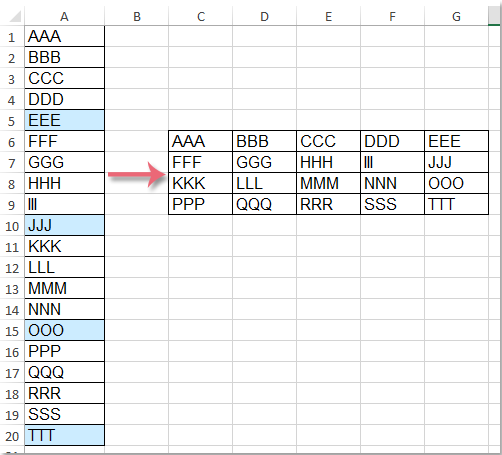Image resolution: width=502 pixels, height=455 pixels.
Task: Click highlighted cell containing EEE in column A
Action: [x=64, y=120]
